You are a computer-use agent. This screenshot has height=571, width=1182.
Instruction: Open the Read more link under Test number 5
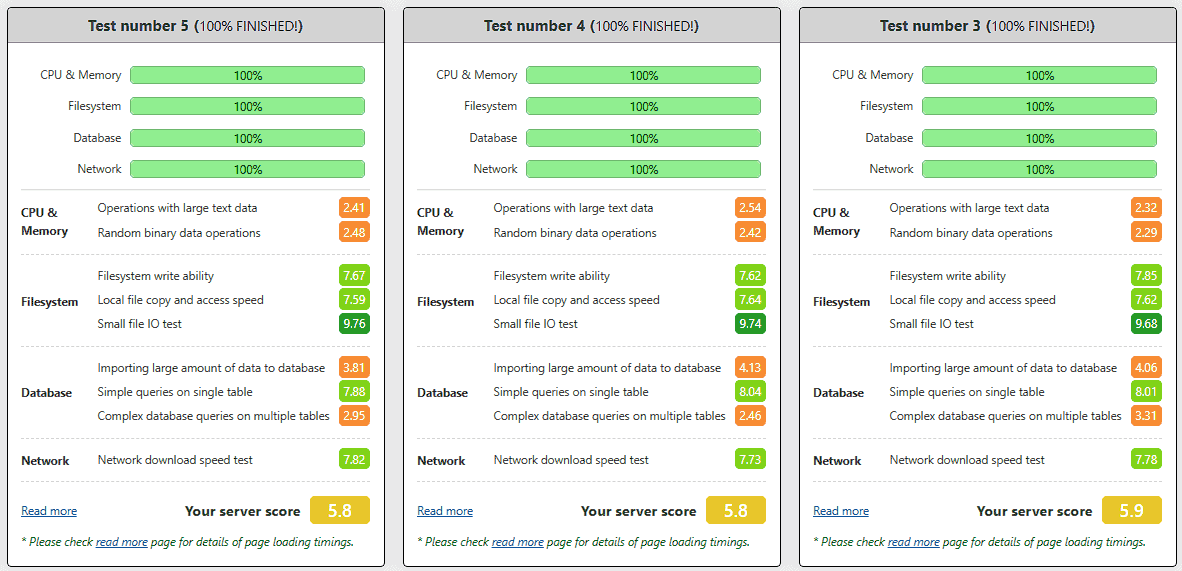[49, 511]
